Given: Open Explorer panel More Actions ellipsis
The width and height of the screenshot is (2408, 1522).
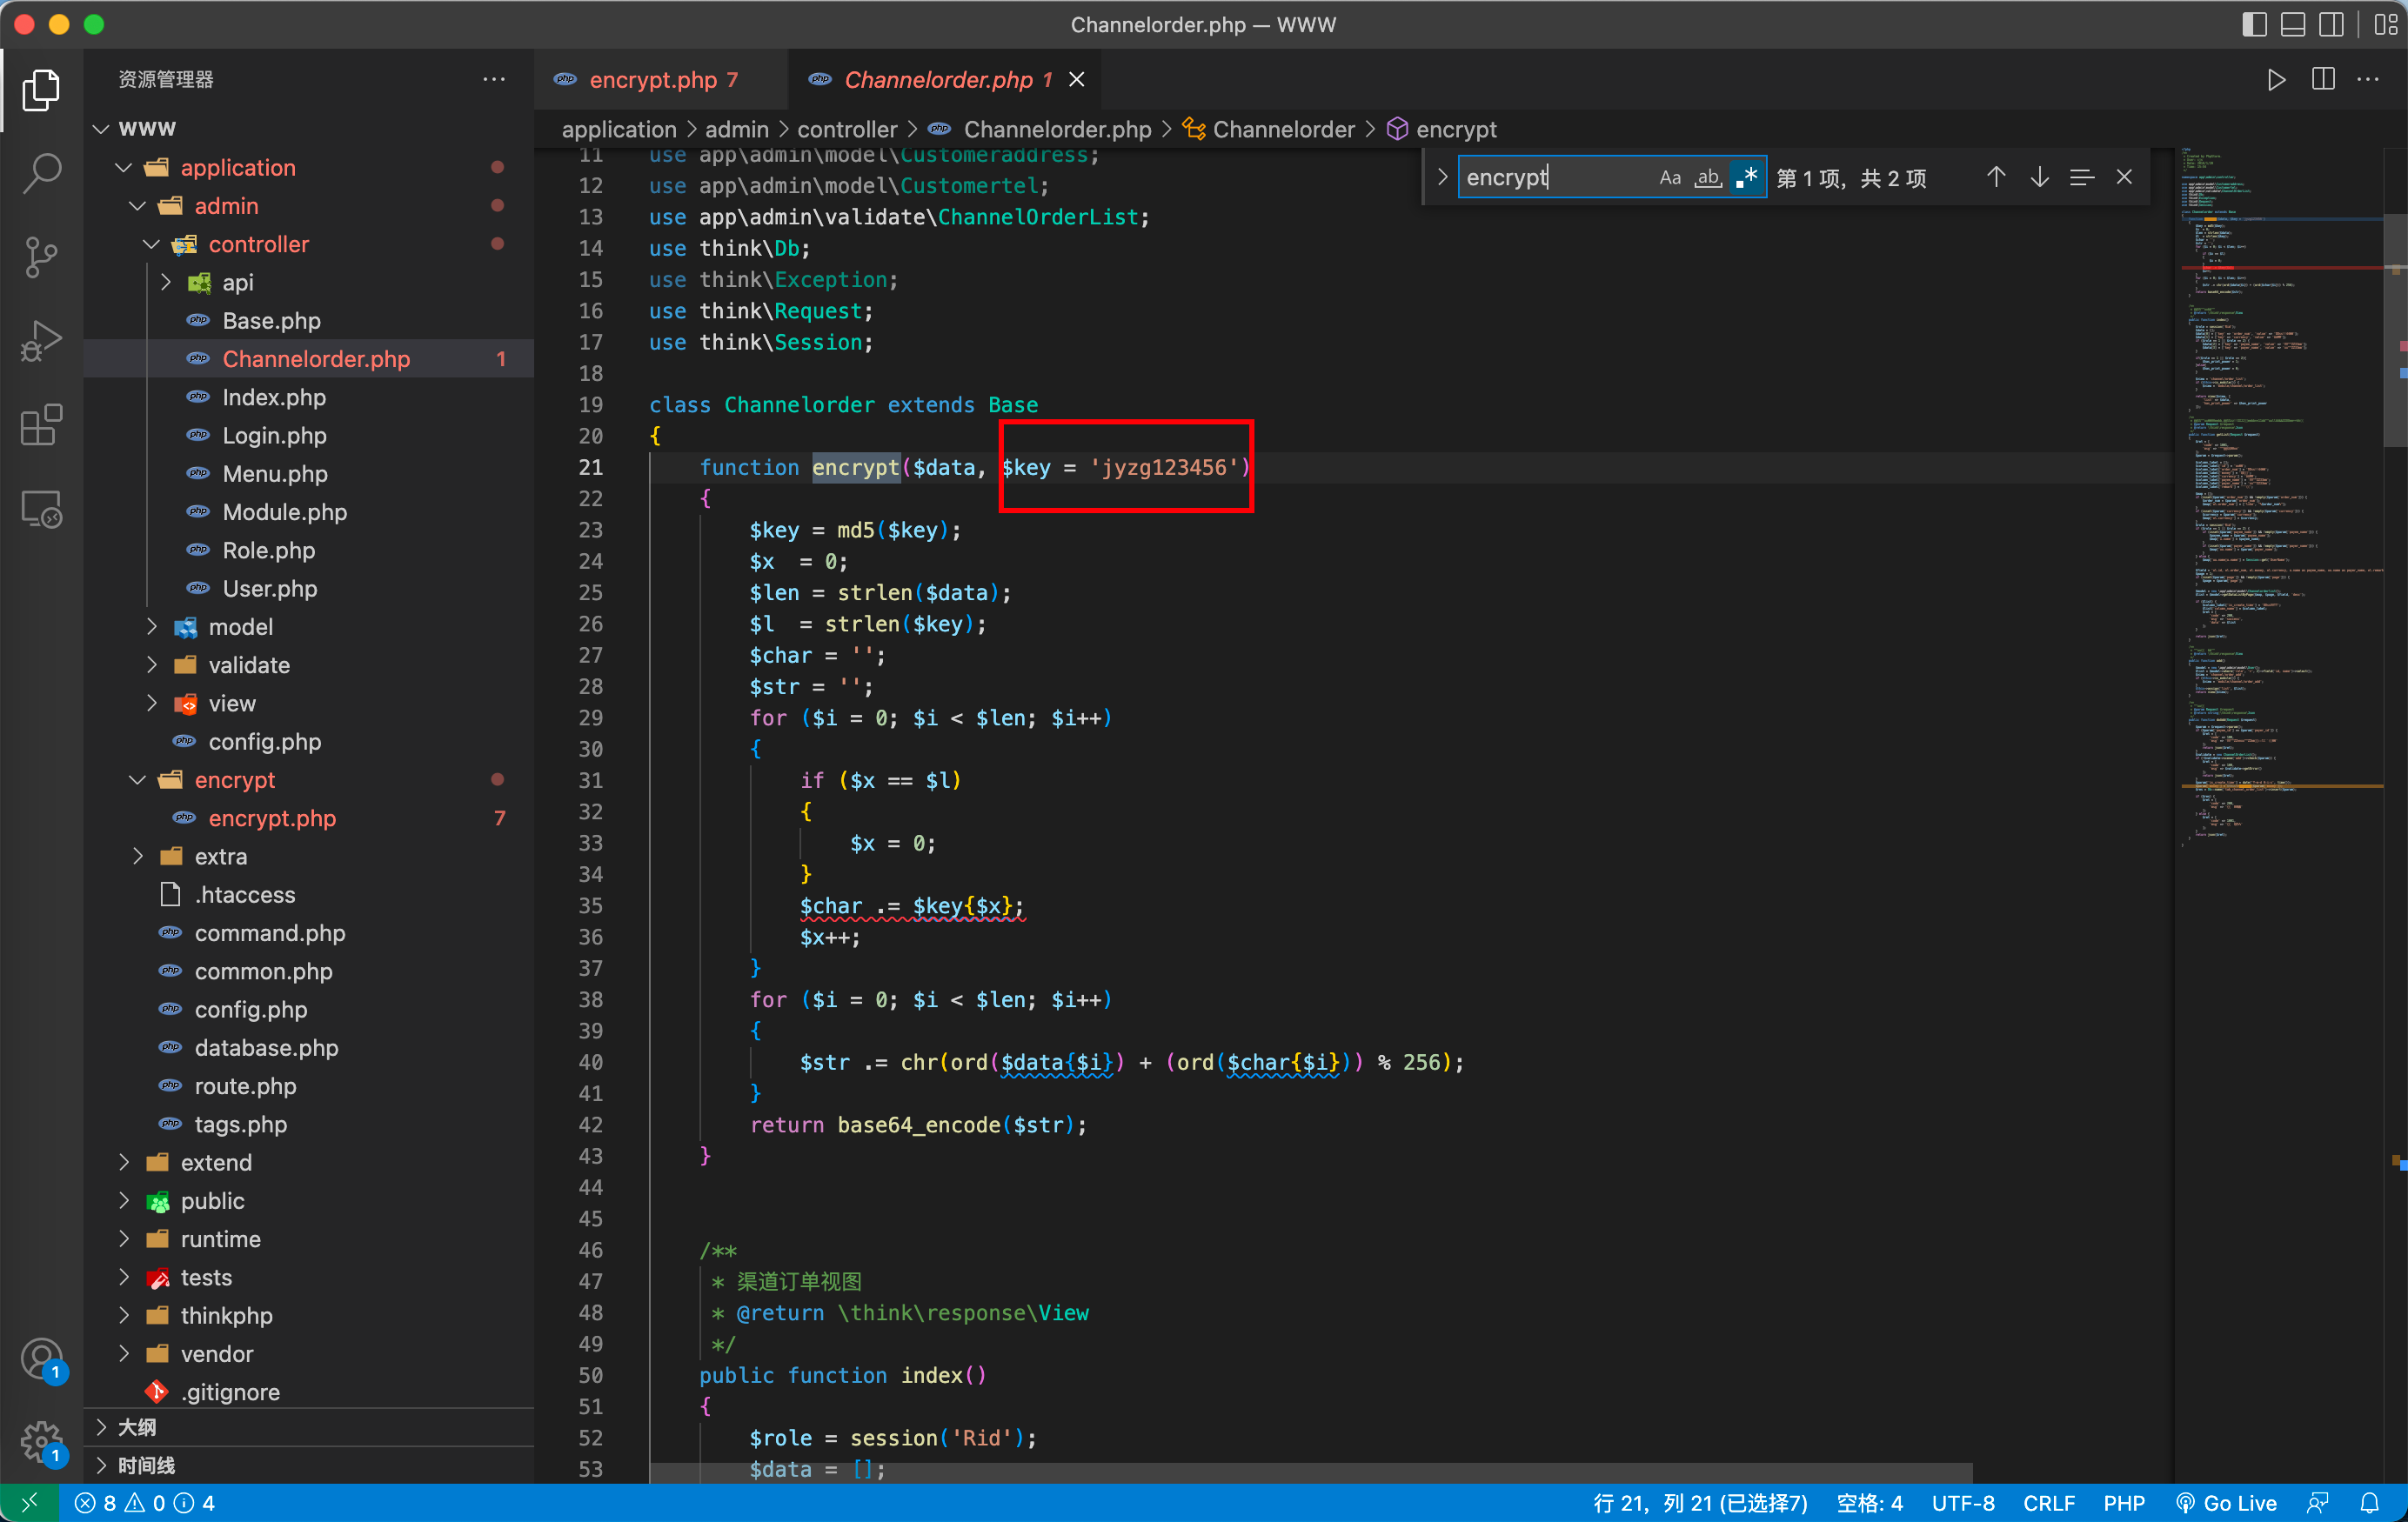Looking at the screenshot, I should pos(494,80).
